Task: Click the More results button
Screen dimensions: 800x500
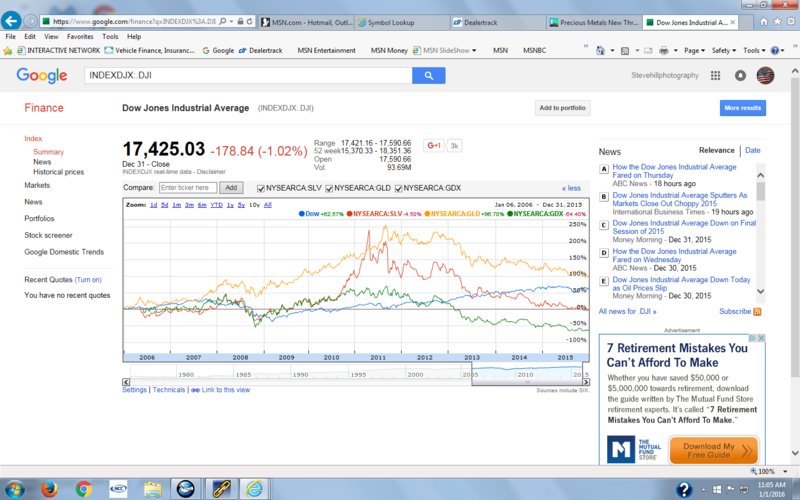Action: click(742, 108)
